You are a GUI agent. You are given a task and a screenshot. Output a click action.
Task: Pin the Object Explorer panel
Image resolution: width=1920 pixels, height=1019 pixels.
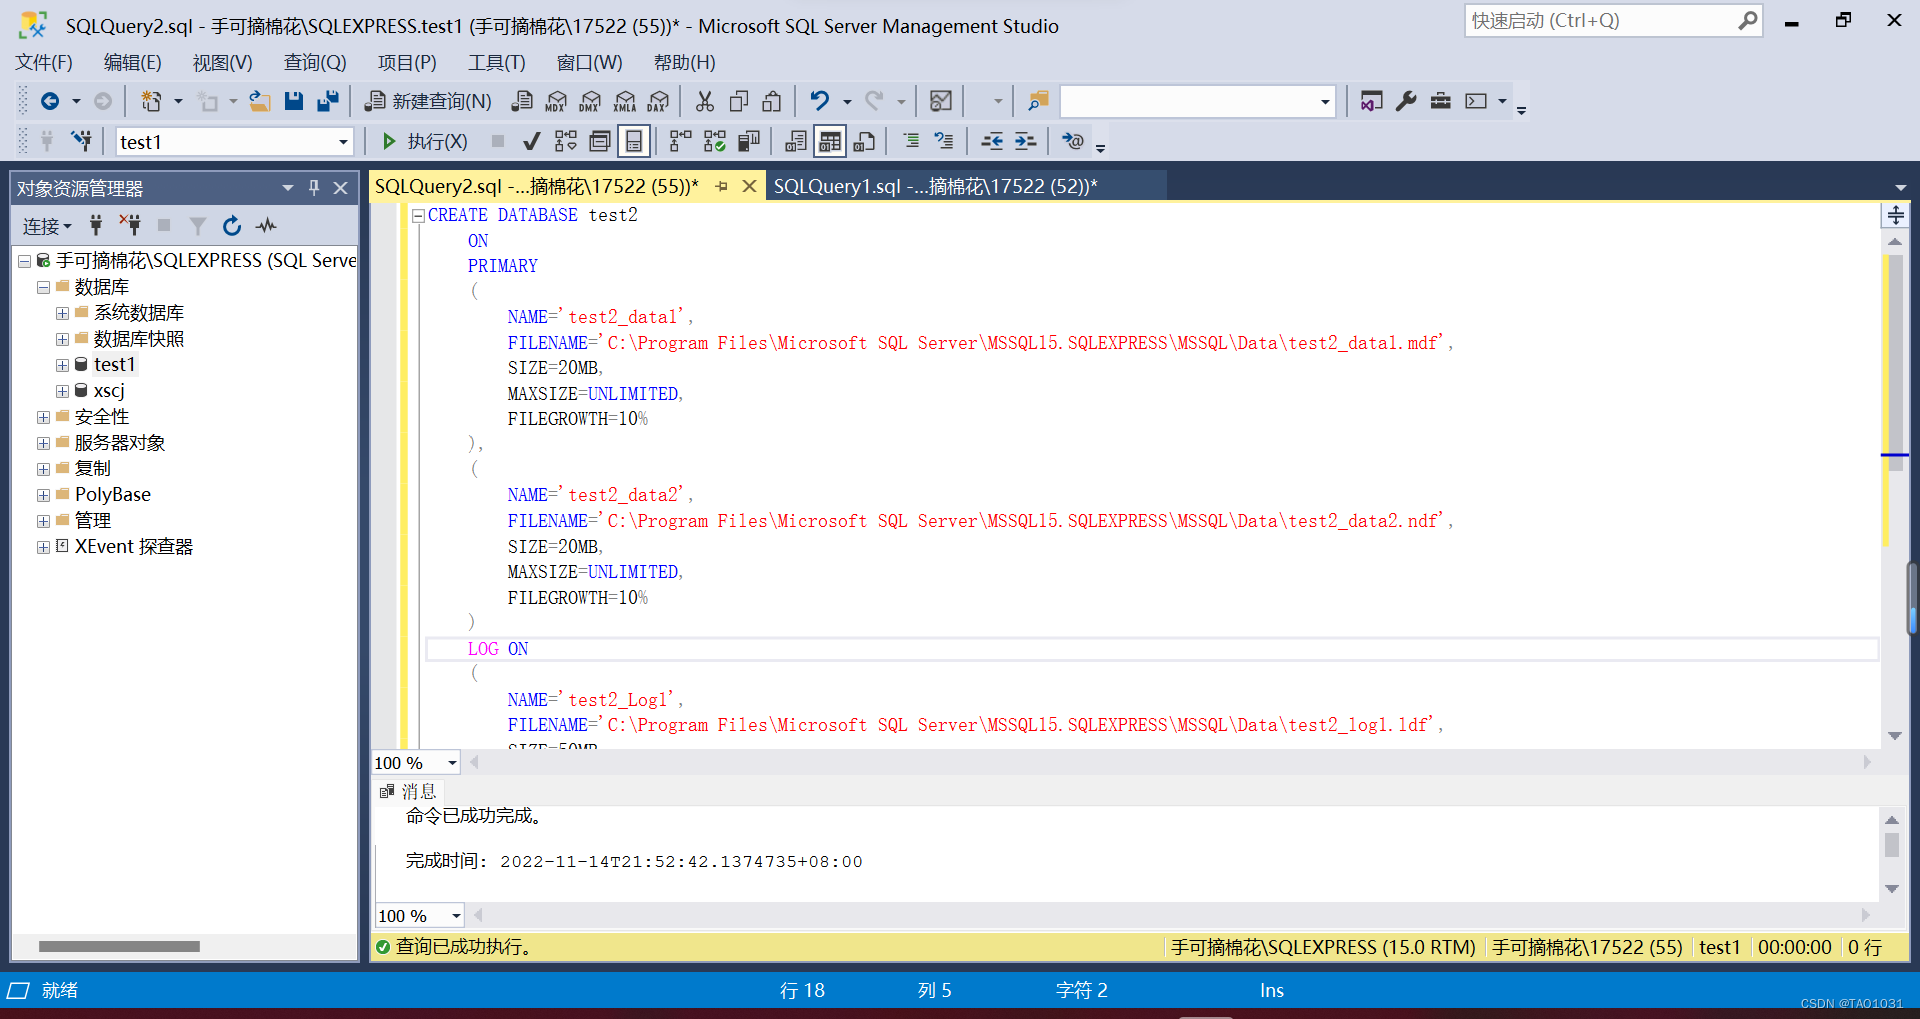pos(314,188)
